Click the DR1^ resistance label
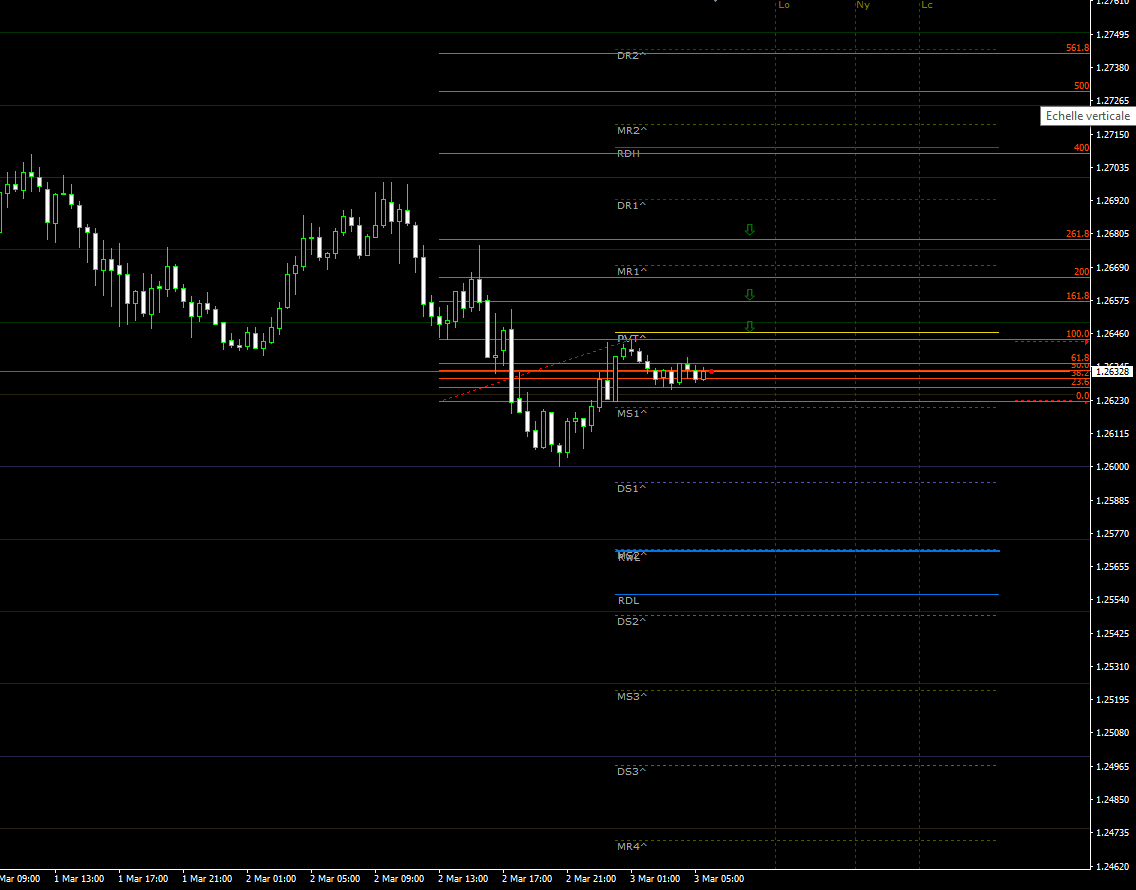Viewport: 1136px width, 890px height. click(631, 206)
